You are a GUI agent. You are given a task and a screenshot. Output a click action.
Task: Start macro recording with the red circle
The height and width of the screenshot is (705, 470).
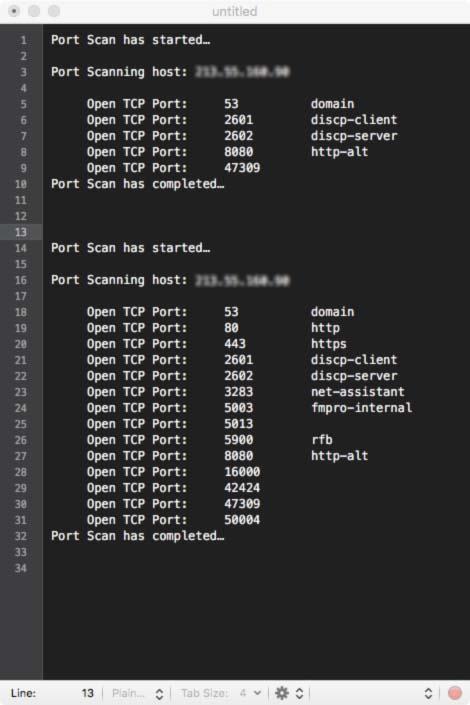tap(455, 693)
